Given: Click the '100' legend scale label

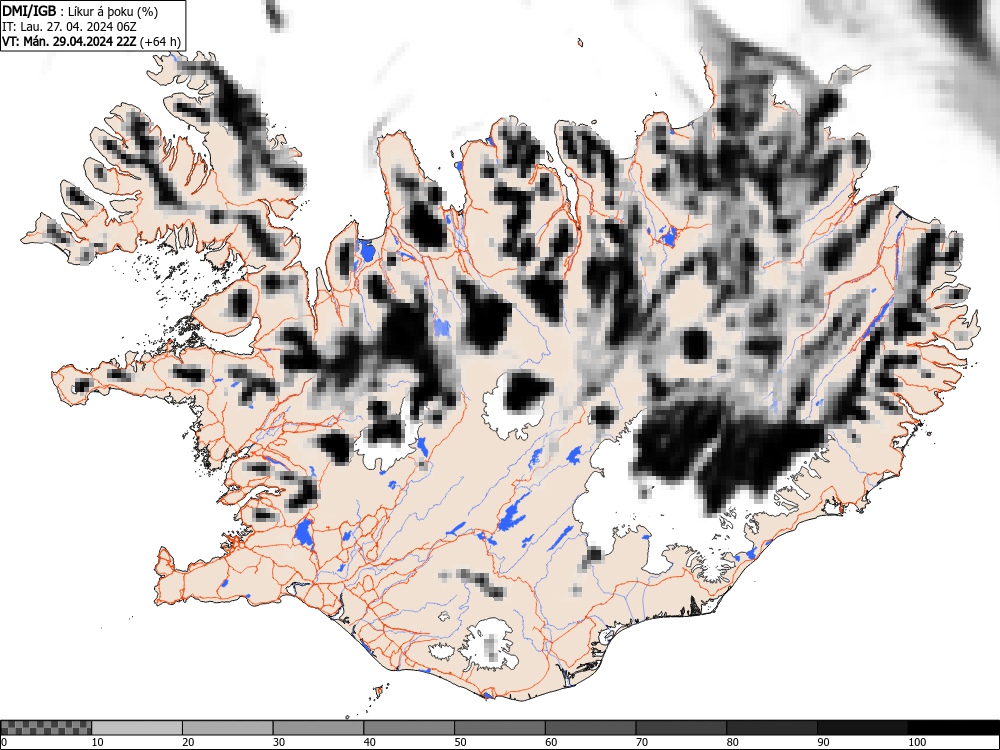Looking at the screenshot, I should (916, 742).
